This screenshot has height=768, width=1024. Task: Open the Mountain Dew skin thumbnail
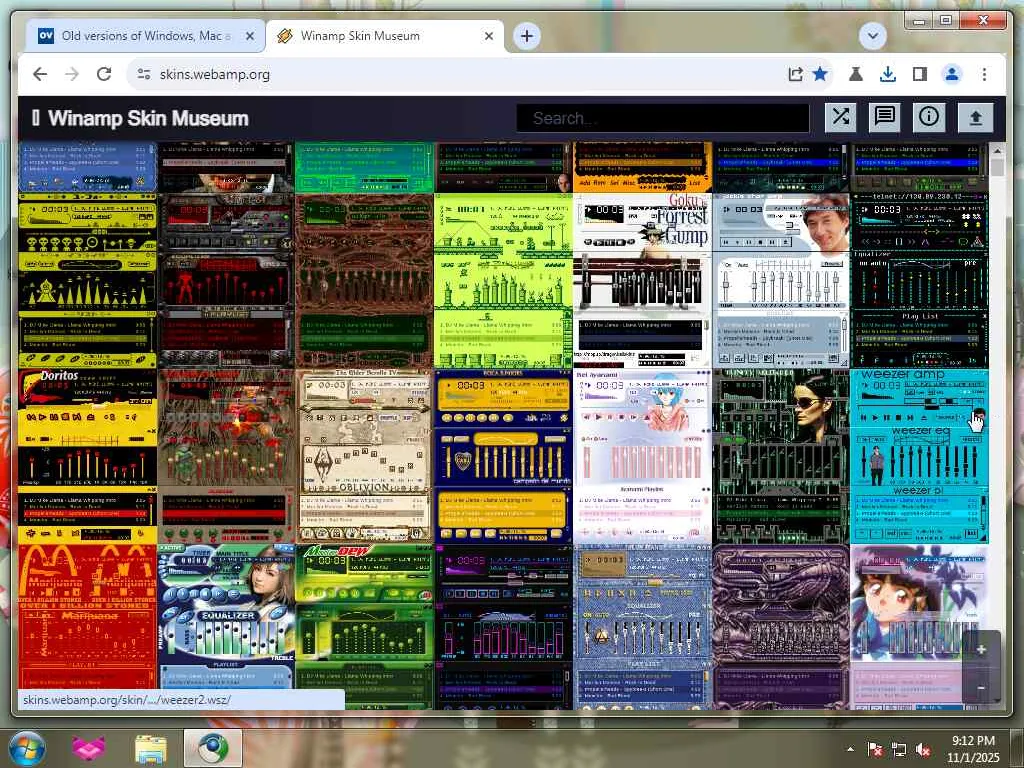(364, 626)
